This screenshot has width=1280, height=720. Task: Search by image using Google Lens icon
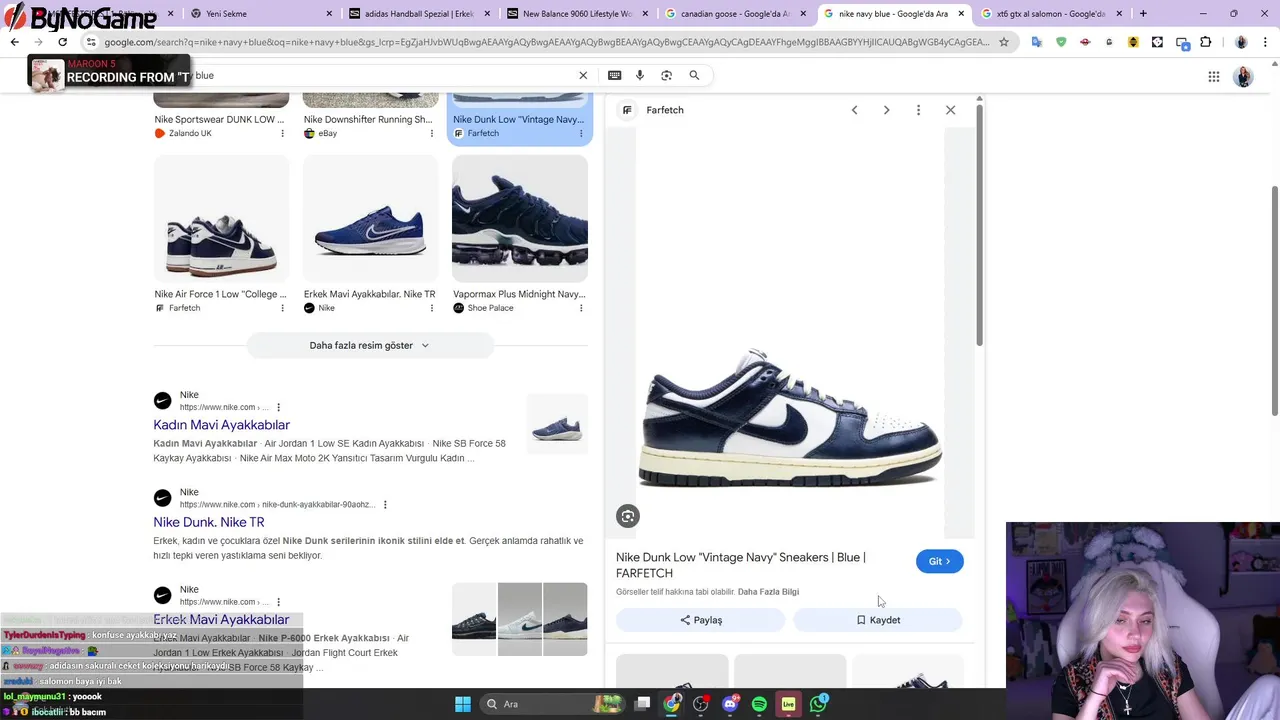tap(666, 75)
